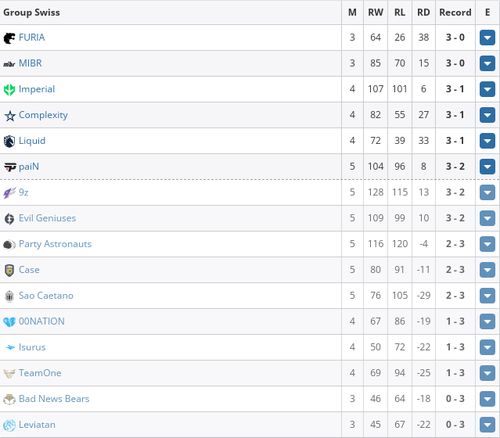Expand Party Astronauts' details arrow
This screenshot has width=500, height=438.
pyautogui.click(x=487, y=244)
